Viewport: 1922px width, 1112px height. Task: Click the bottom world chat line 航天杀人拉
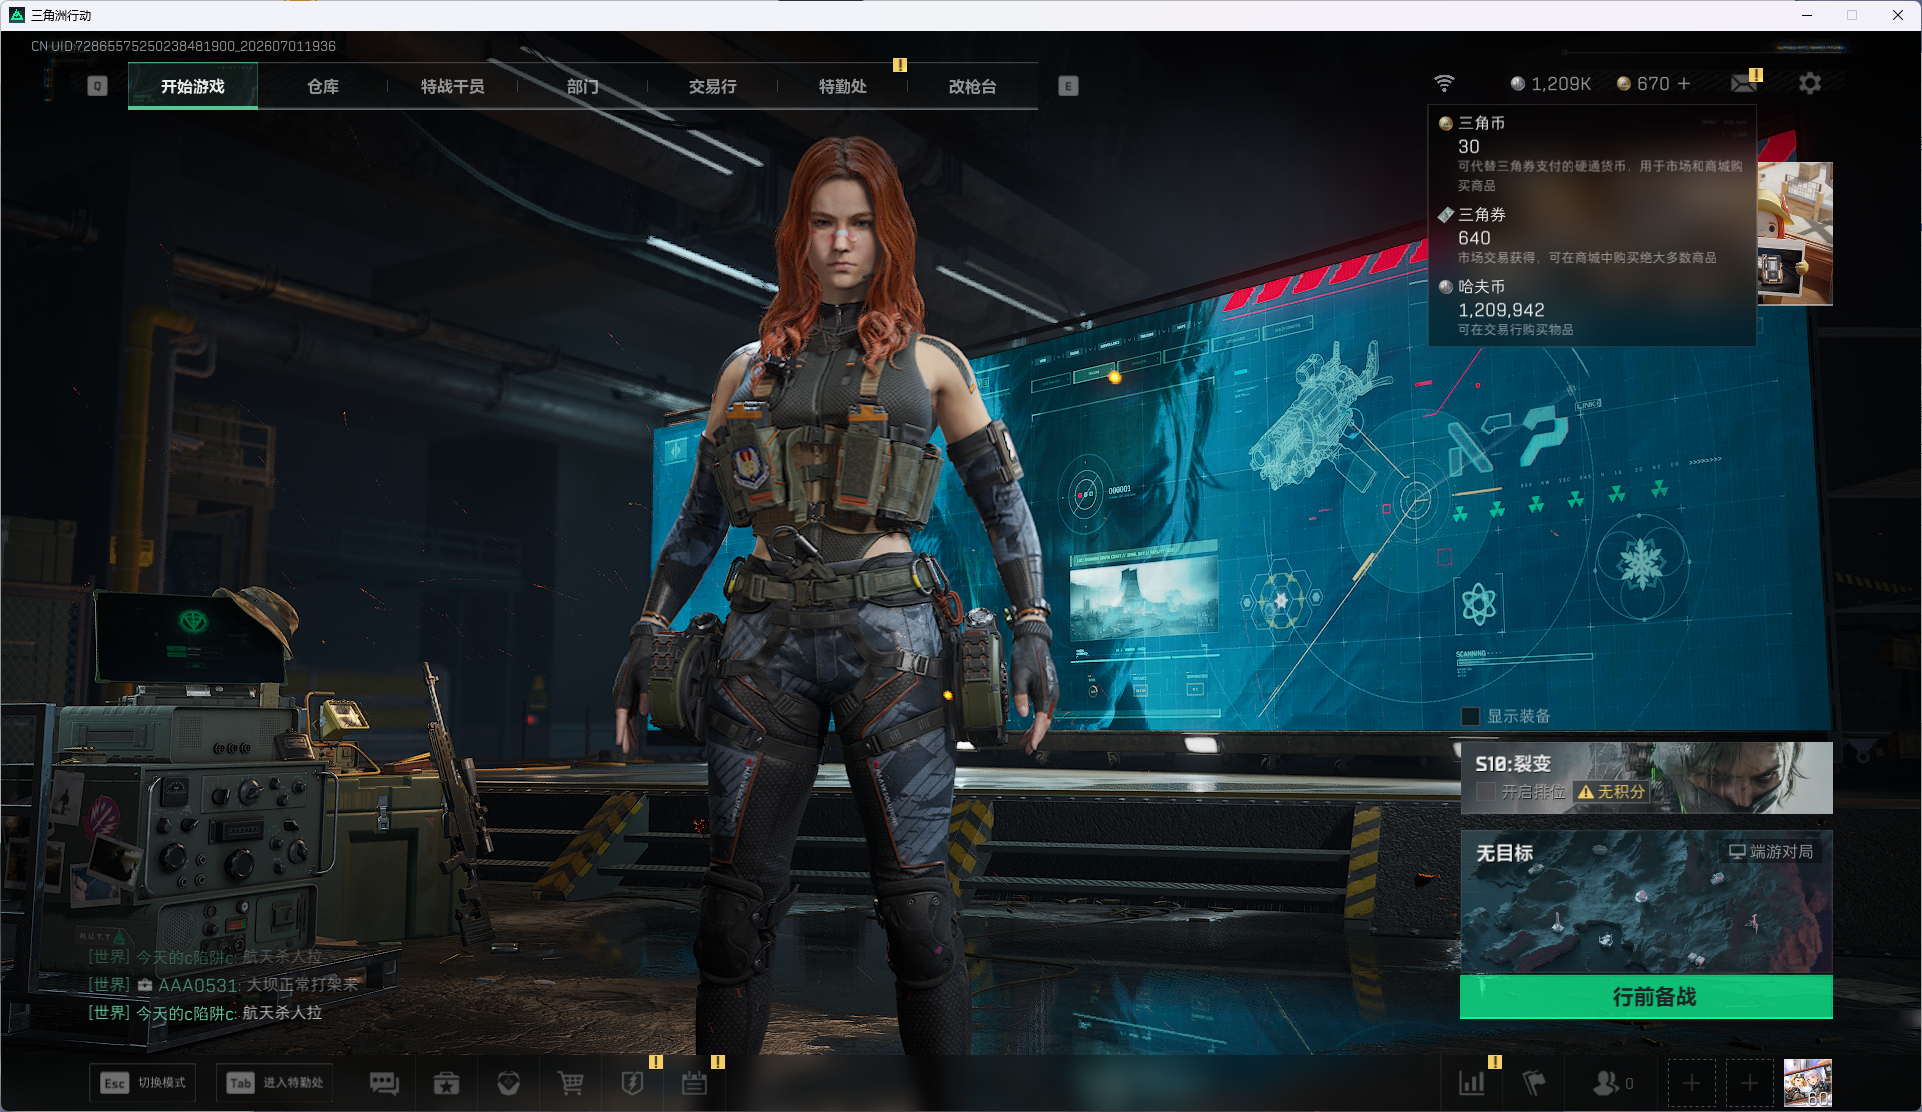pos(205,1013)
